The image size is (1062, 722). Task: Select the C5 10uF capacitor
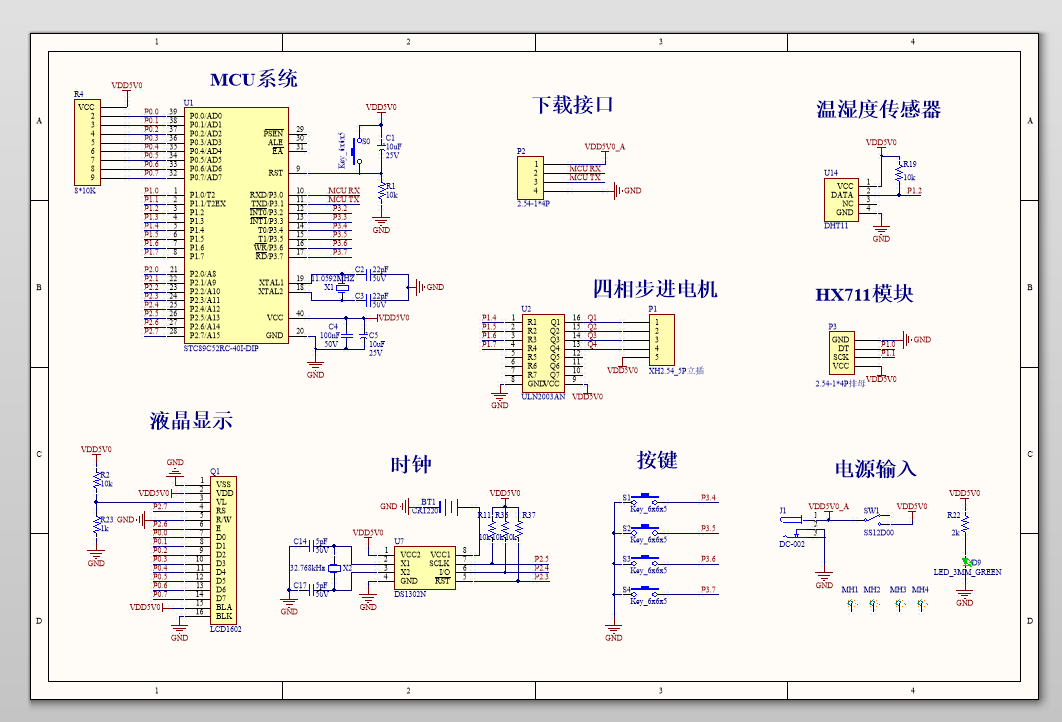(x=364, y=335)
